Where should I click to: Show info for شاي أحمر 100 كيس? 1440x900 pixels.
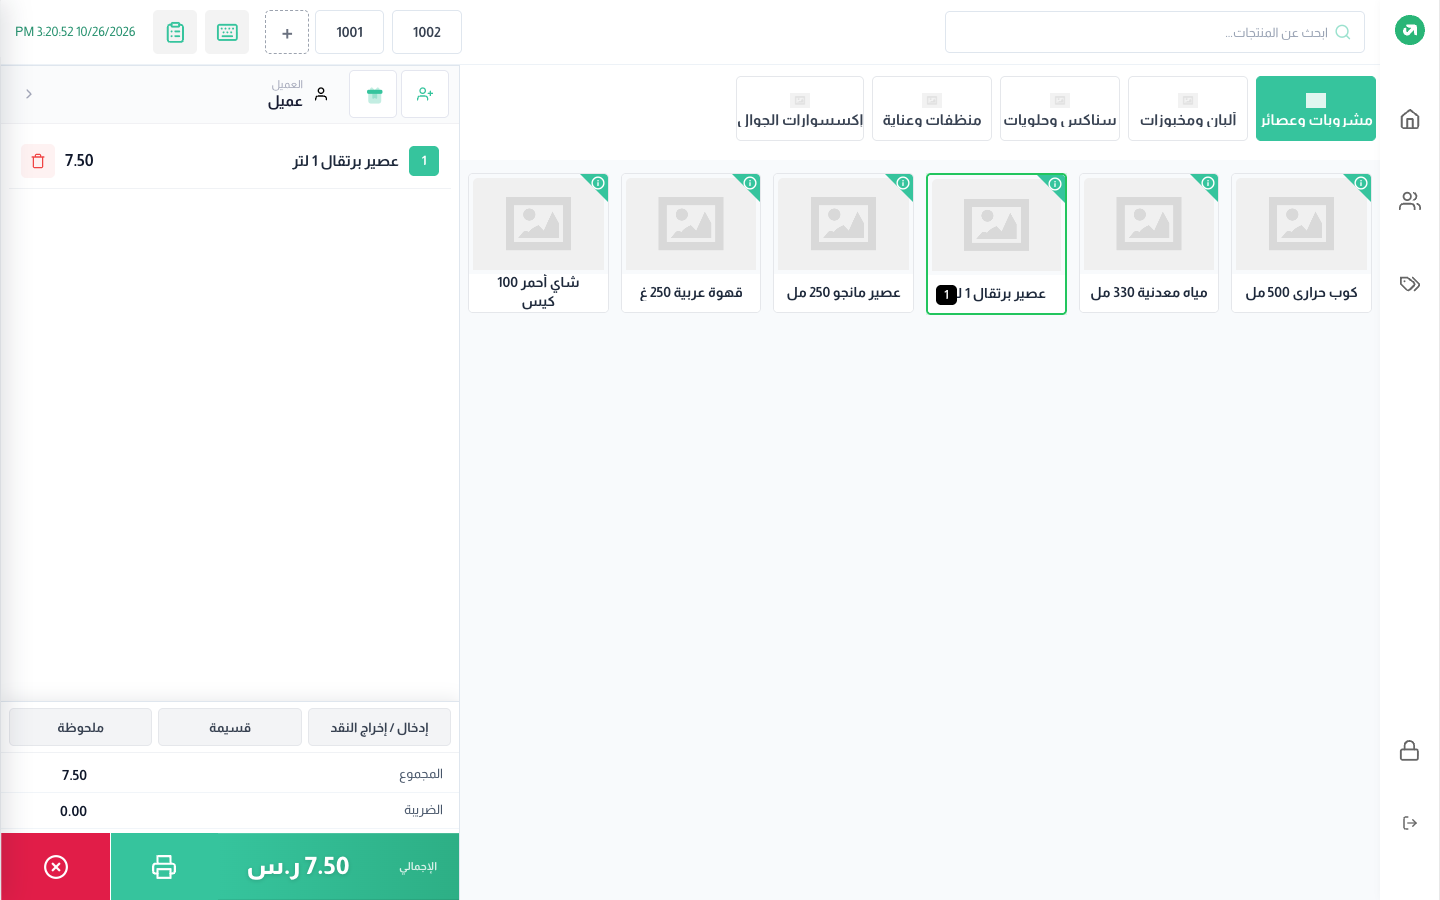coord(598,183)
